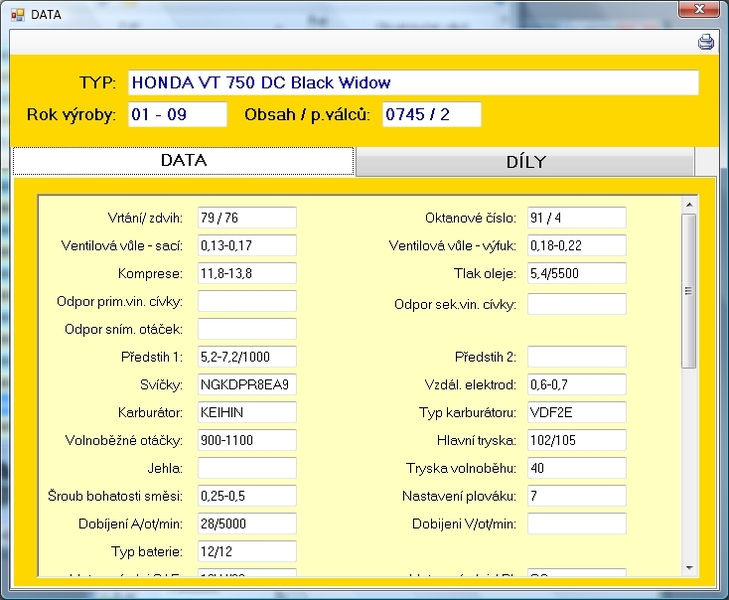
Task: Click the Vzdál. elektrod field
Action: (x=577, y=385)
